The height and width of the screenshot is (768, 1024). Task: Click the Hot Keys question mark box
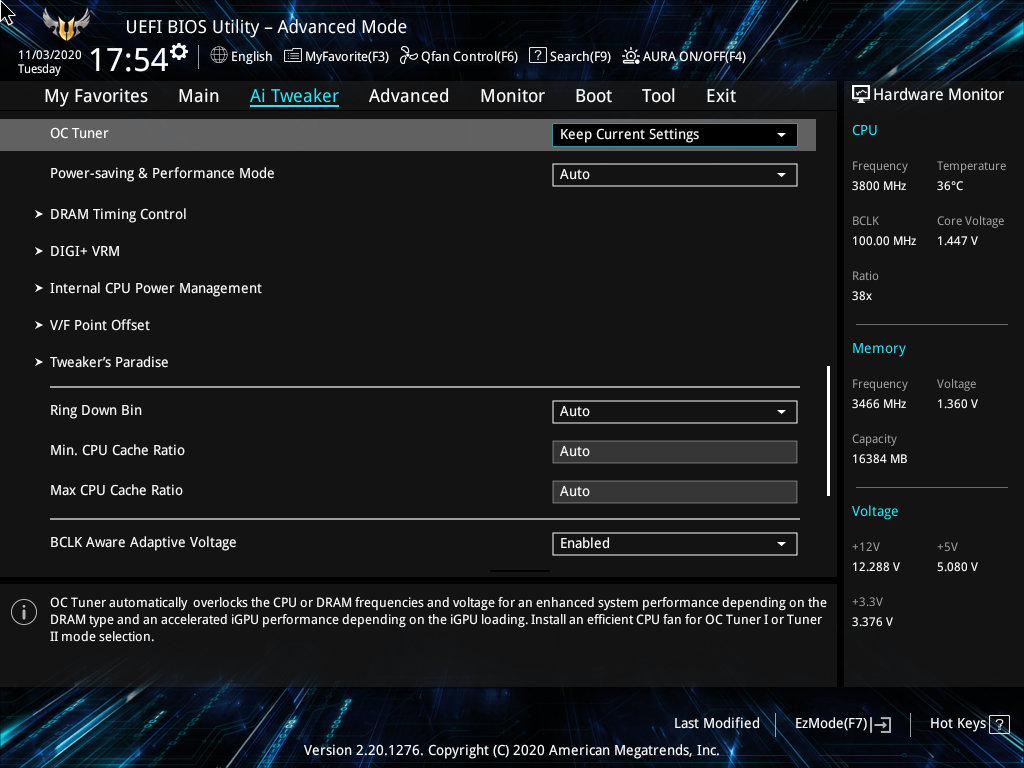(x=999, y=724)
